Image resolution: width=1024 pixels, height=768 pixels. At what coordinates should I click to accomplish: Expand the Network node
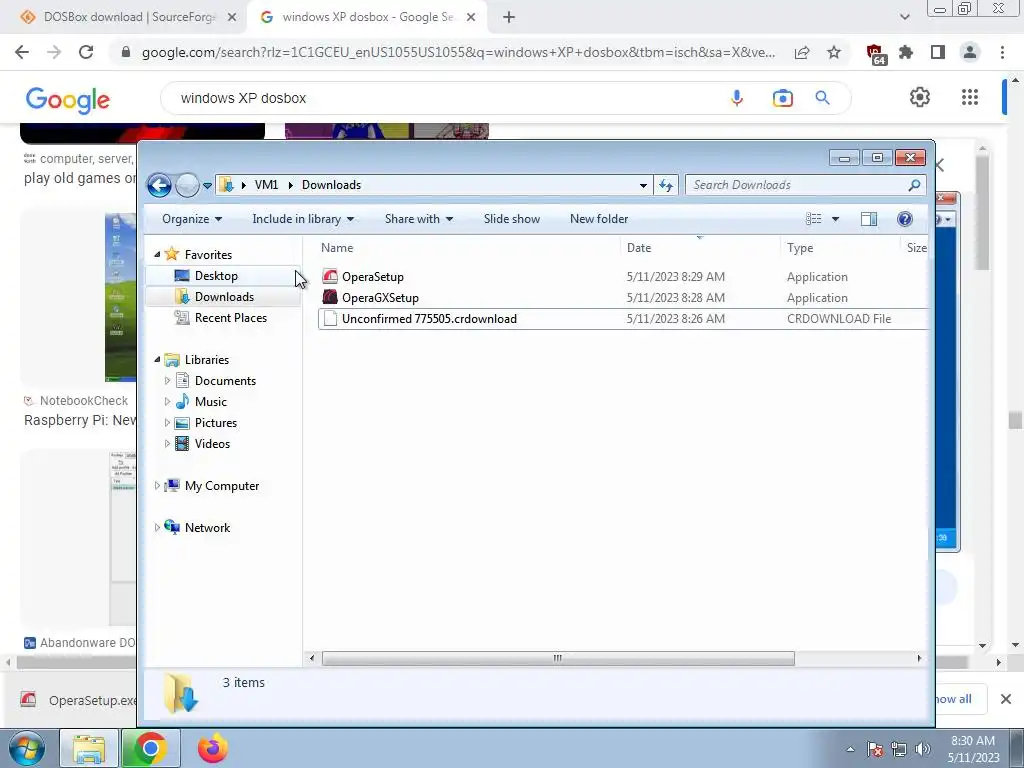[x=157, y=527]
